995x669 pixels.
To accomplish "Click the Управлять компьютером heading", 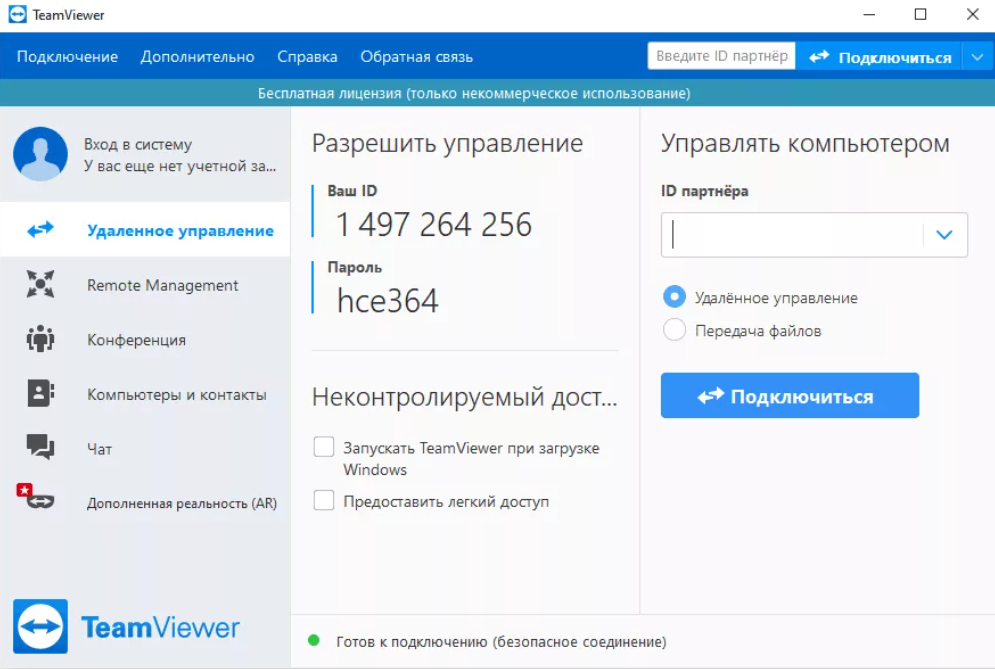I will [805, 143].
